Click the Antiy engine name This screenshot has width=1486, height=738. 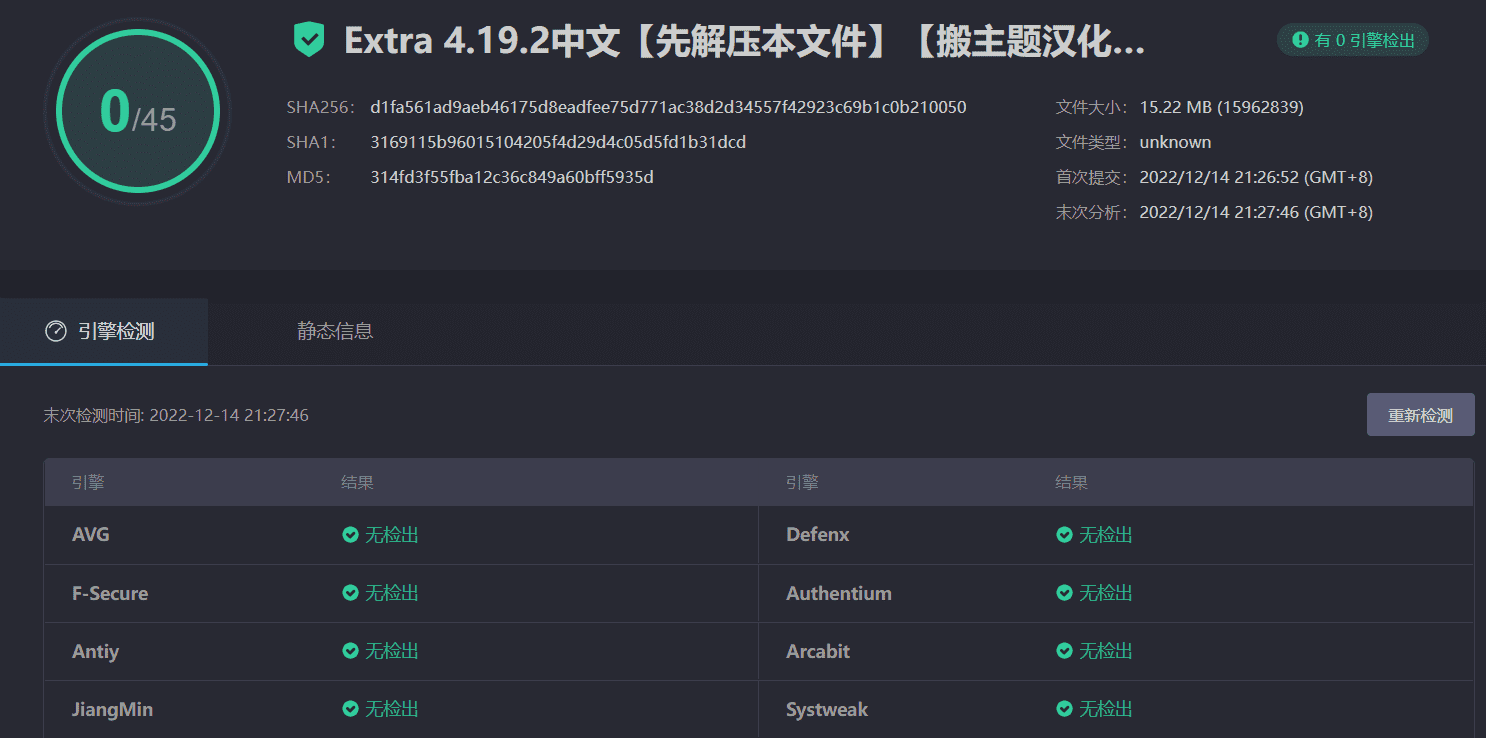coord(96,651)
